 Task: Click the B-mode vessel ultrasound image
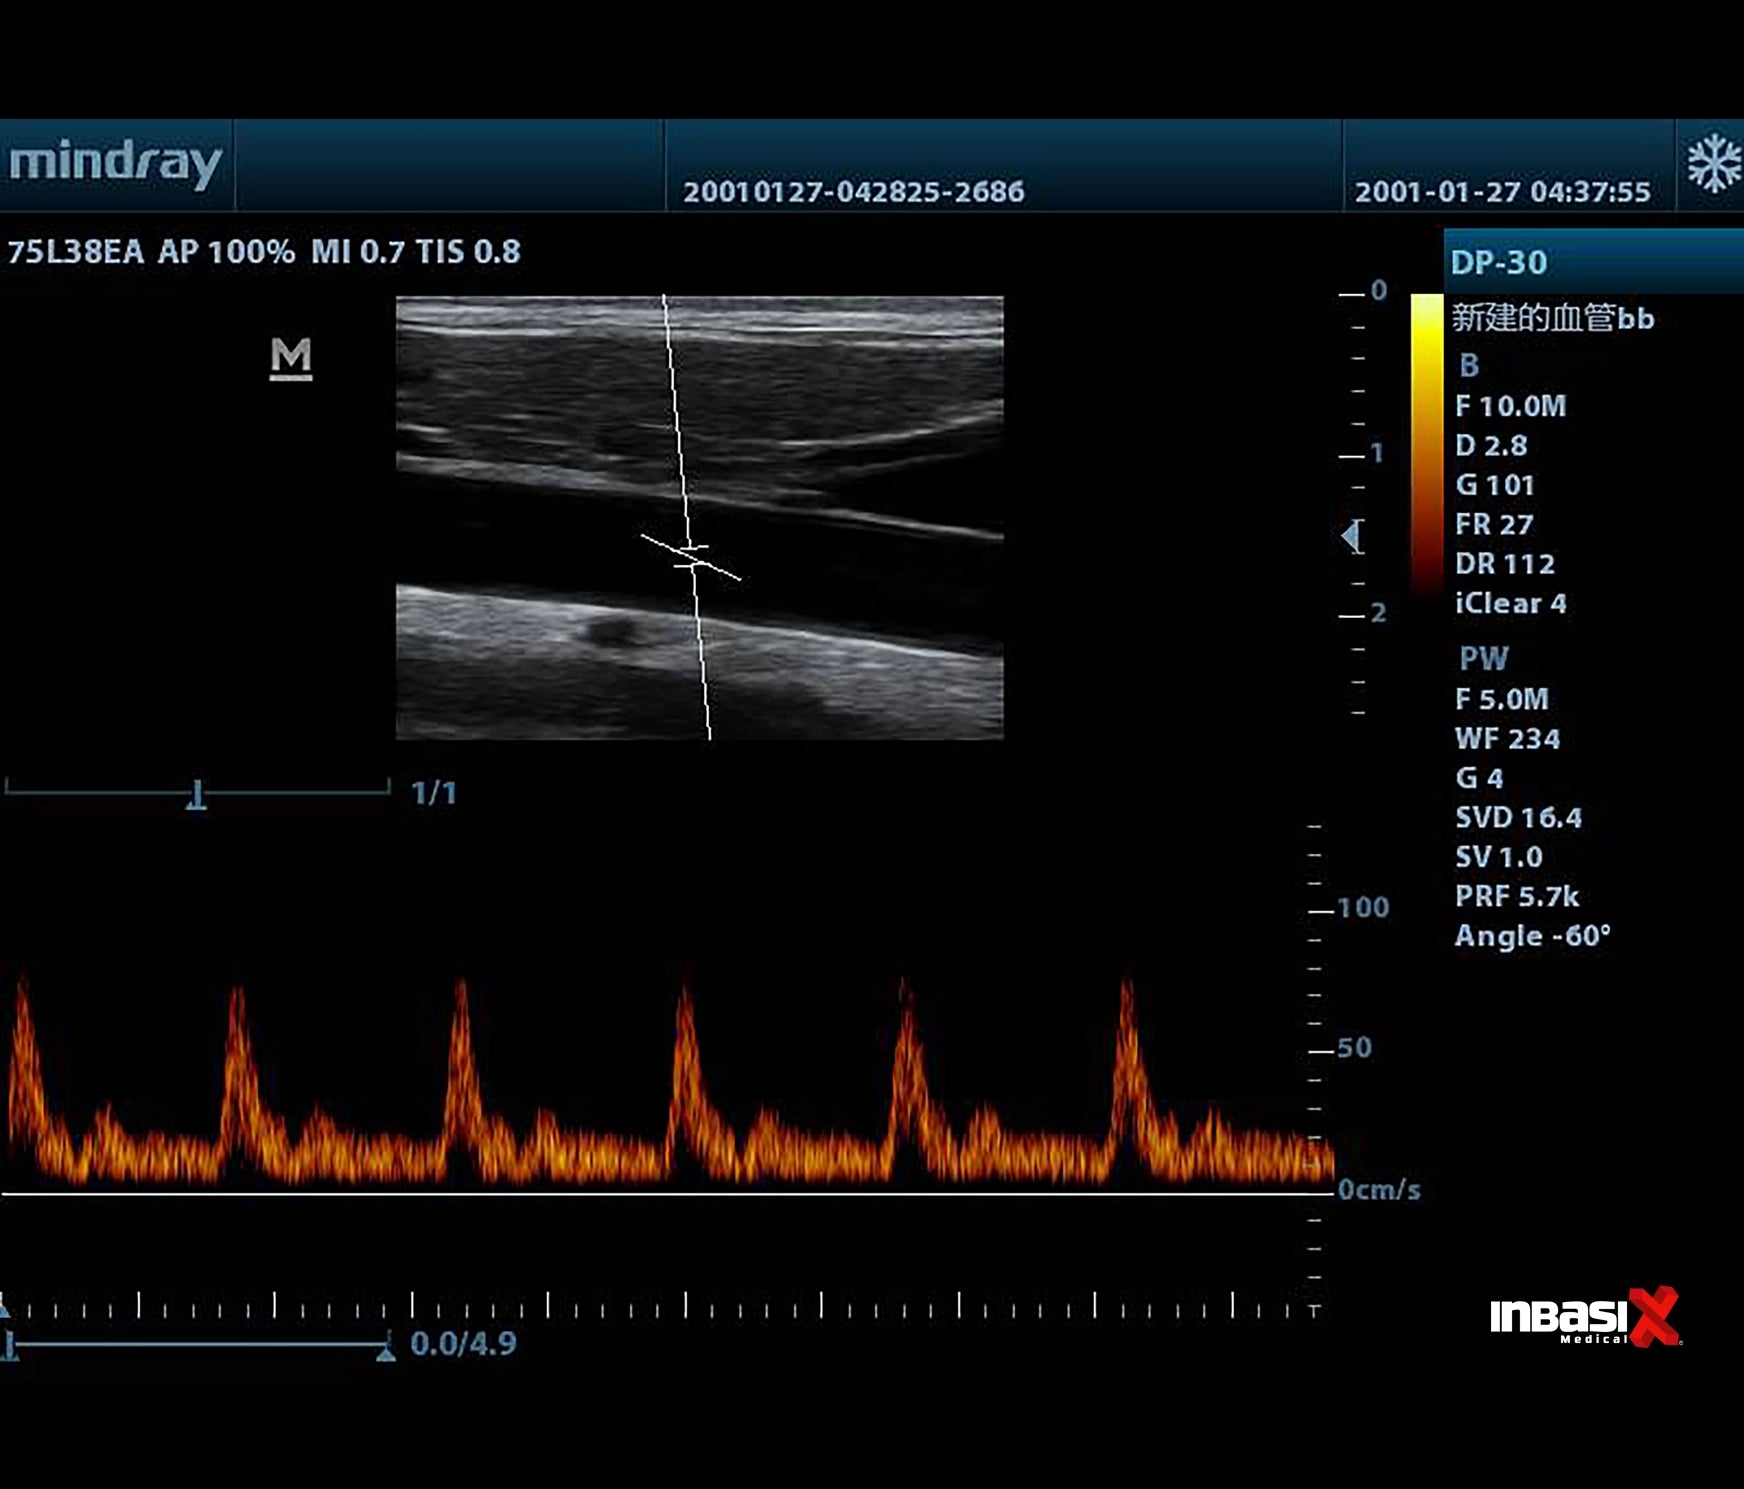(700, 518)
